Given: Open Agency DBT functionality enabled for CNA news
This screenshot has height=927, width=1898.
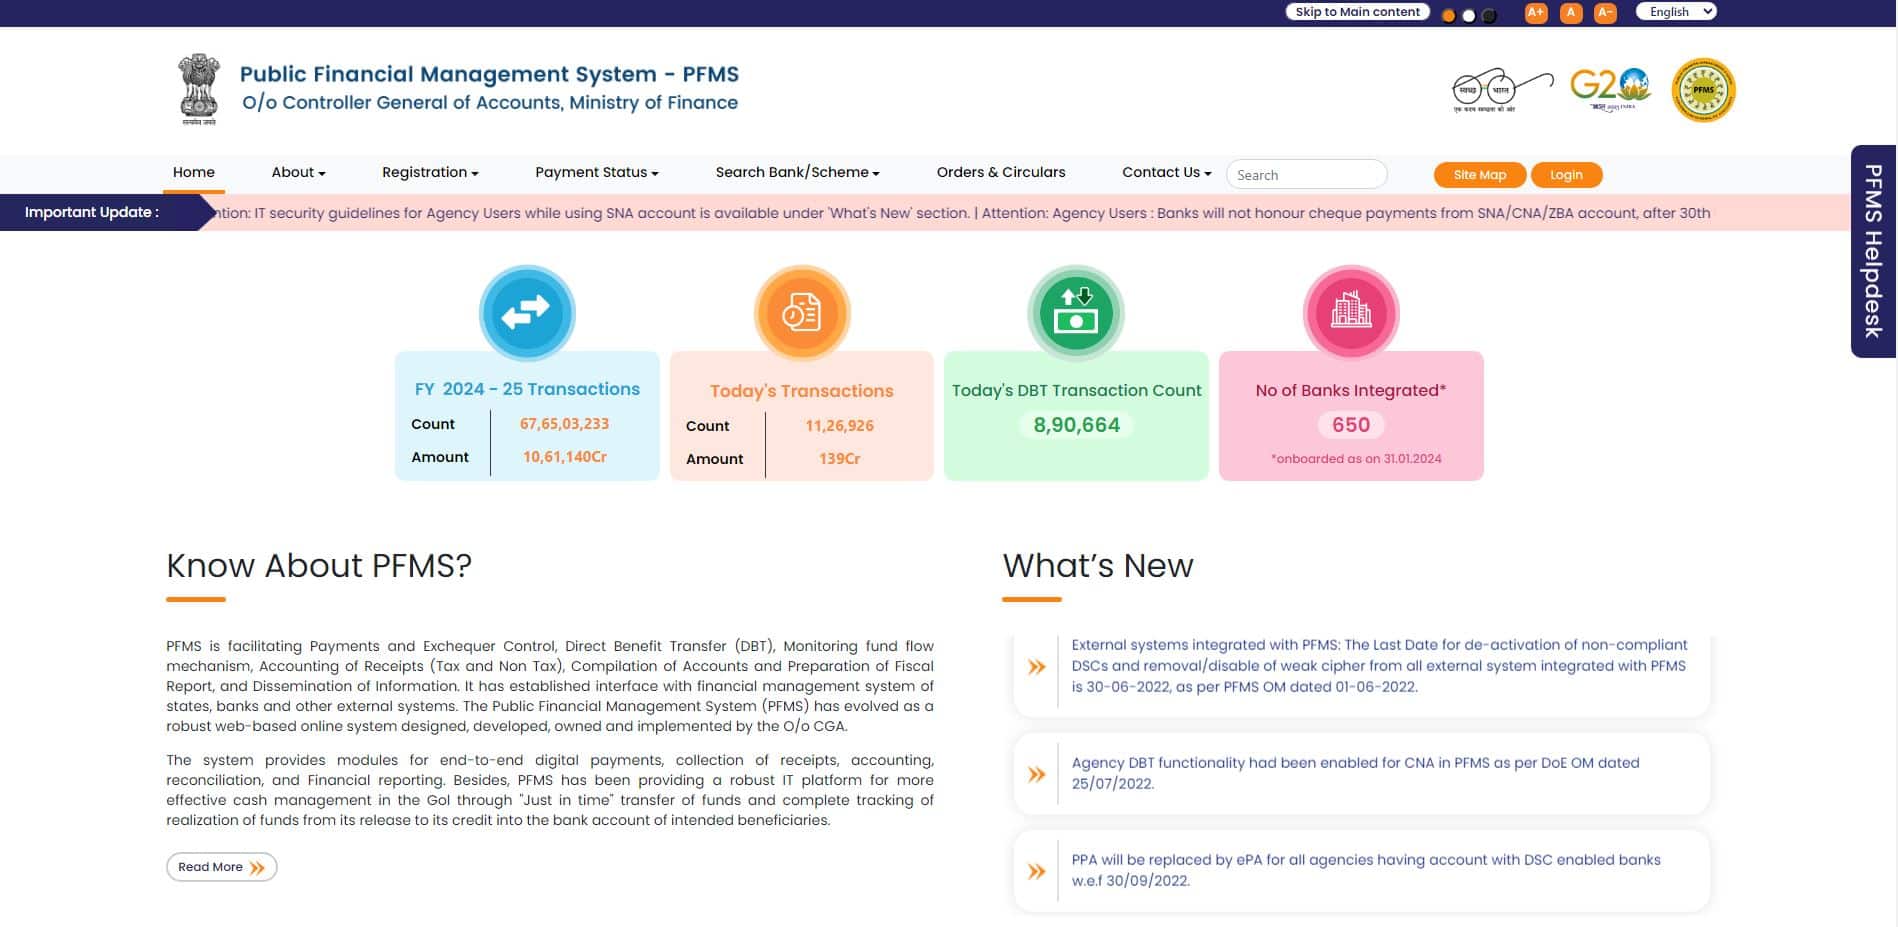Looking at the screenshot, I should (1355, 773).
